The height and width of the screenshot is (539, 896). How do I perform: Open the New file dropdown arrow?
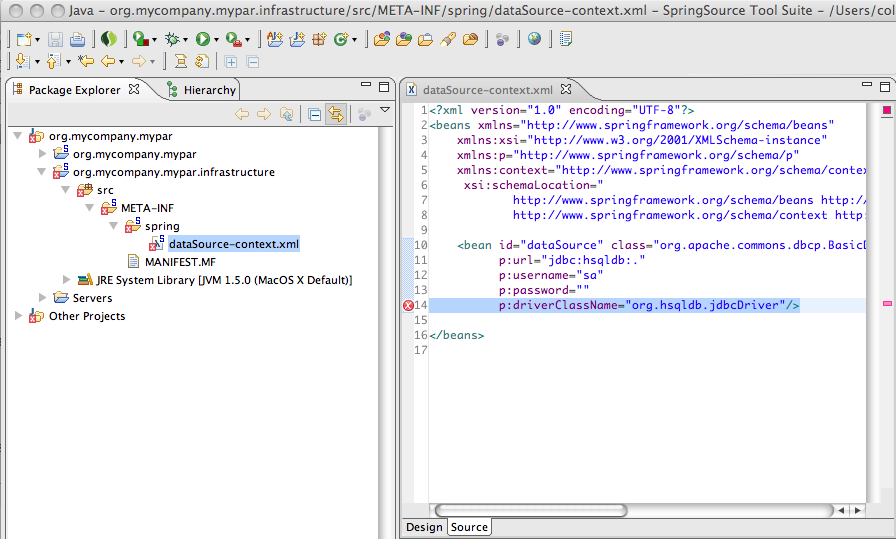coord(39,40)
